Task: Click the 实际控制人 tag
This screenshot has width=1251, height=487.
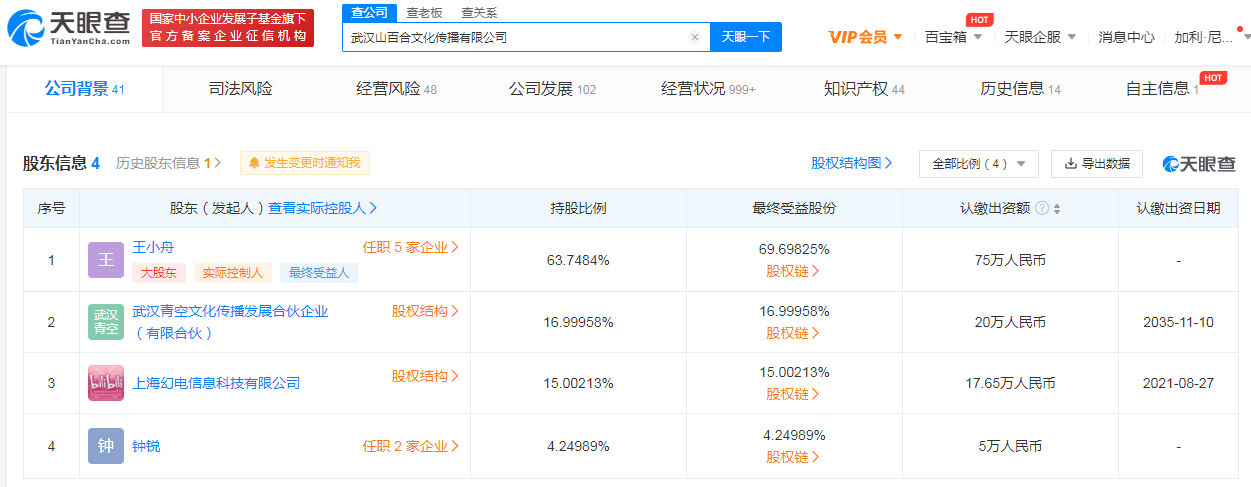Action: 231,272
